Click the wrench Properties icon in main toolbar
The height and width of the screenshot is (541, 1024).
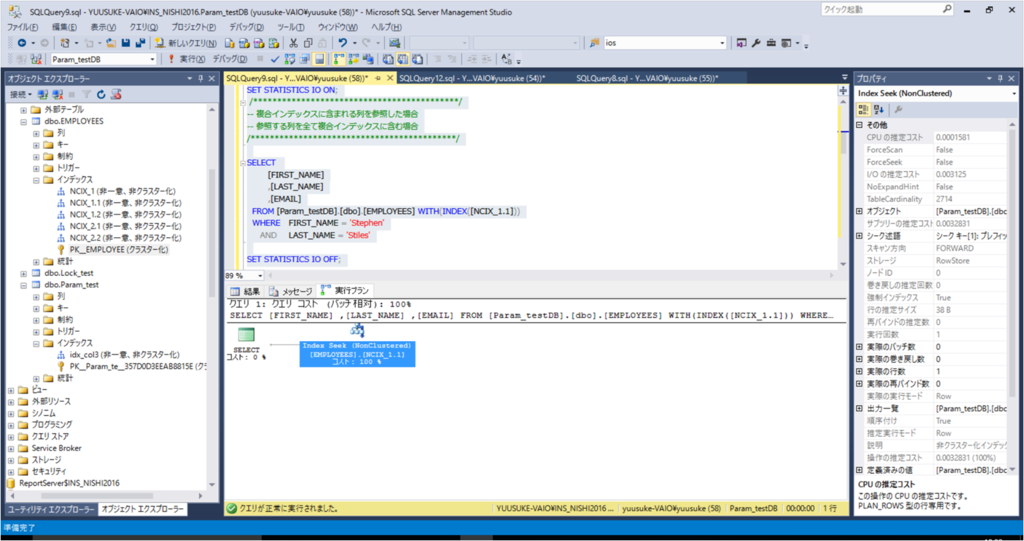pyautogui.click(x=756, y=43)
